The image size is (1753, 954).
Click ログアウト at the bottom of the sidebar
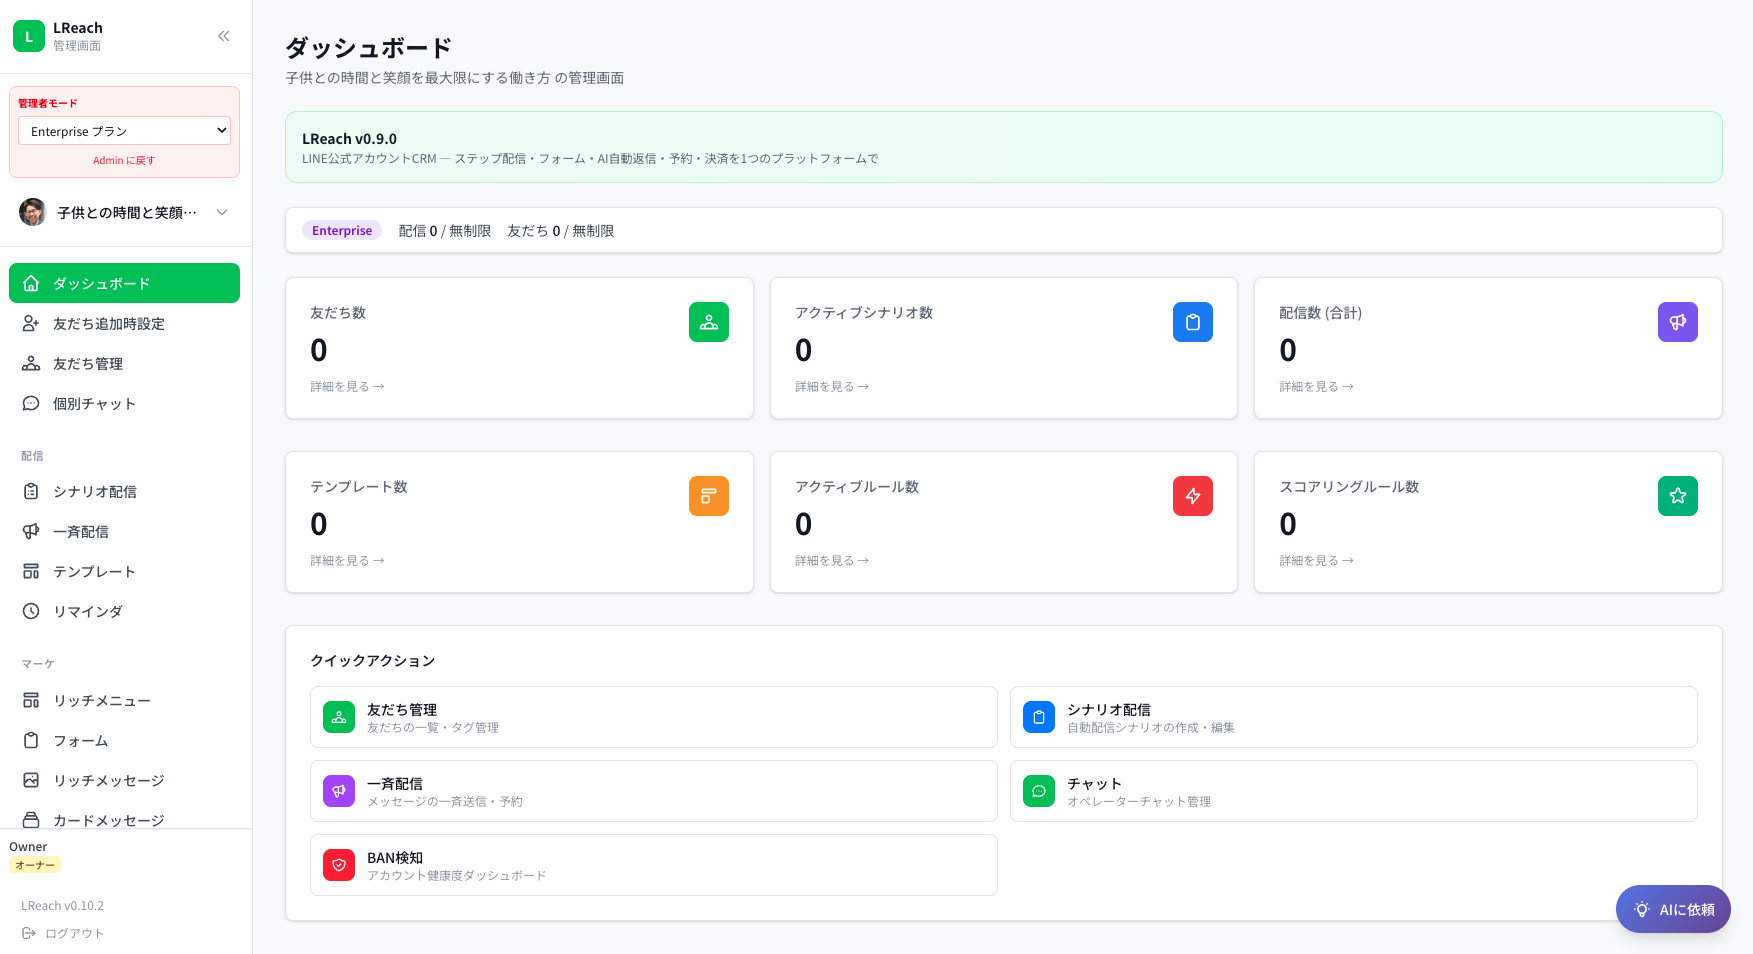[x=73, y=932]
